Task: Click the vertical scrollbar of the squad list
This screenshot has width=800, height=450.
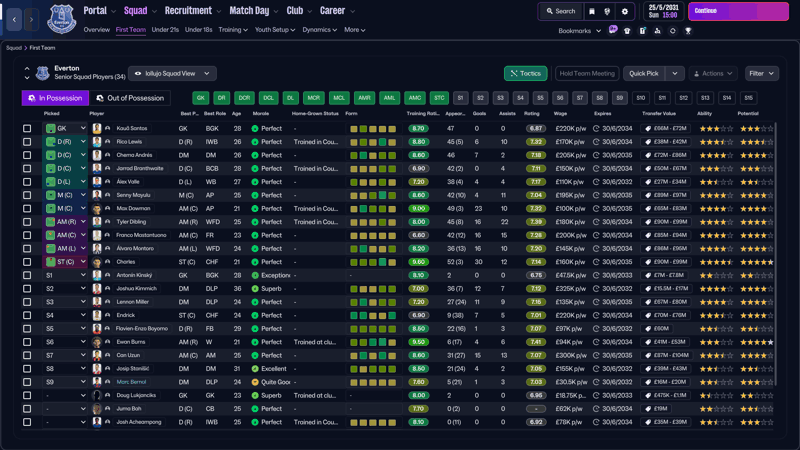Action: (776, 254)
